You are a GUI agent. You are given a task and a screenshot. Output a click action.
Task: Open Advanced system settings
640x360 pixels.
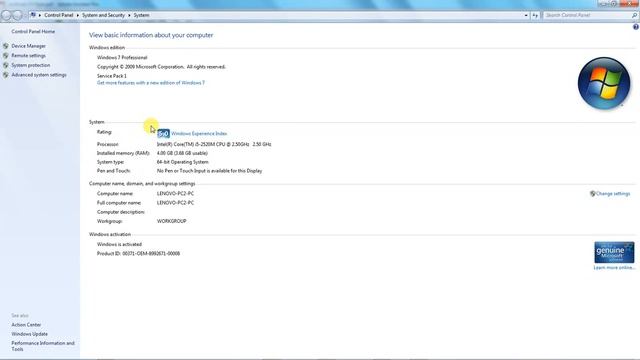click(39, 75)
